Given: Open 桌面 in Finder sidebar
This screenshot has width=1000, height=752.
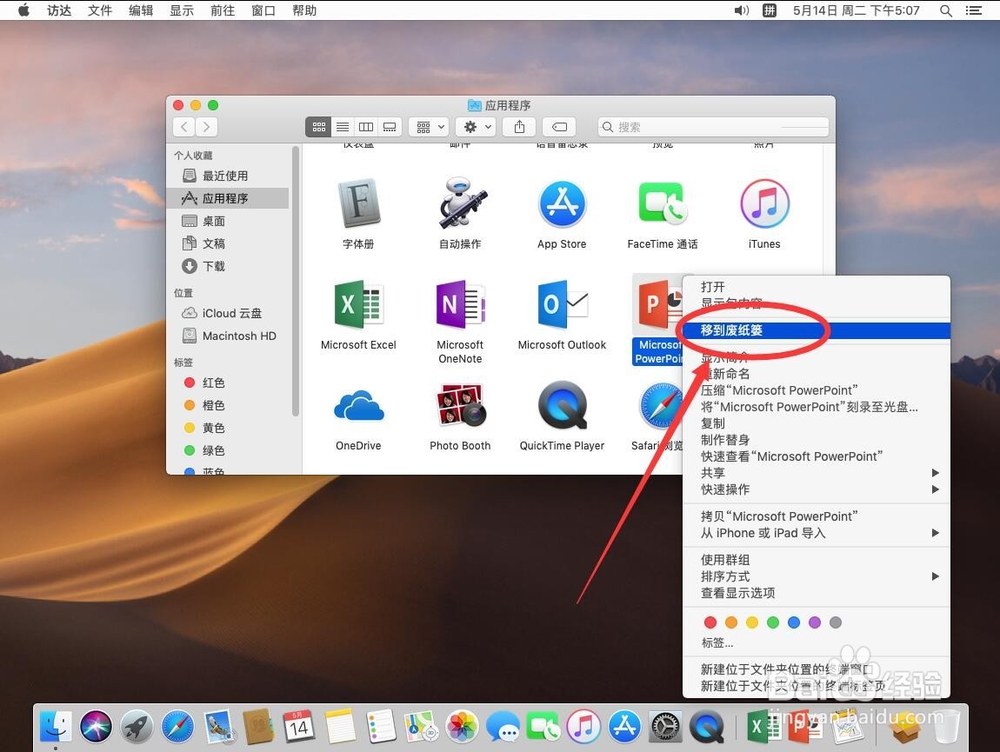Looking at the screenshot, I should tap(228, 221).
